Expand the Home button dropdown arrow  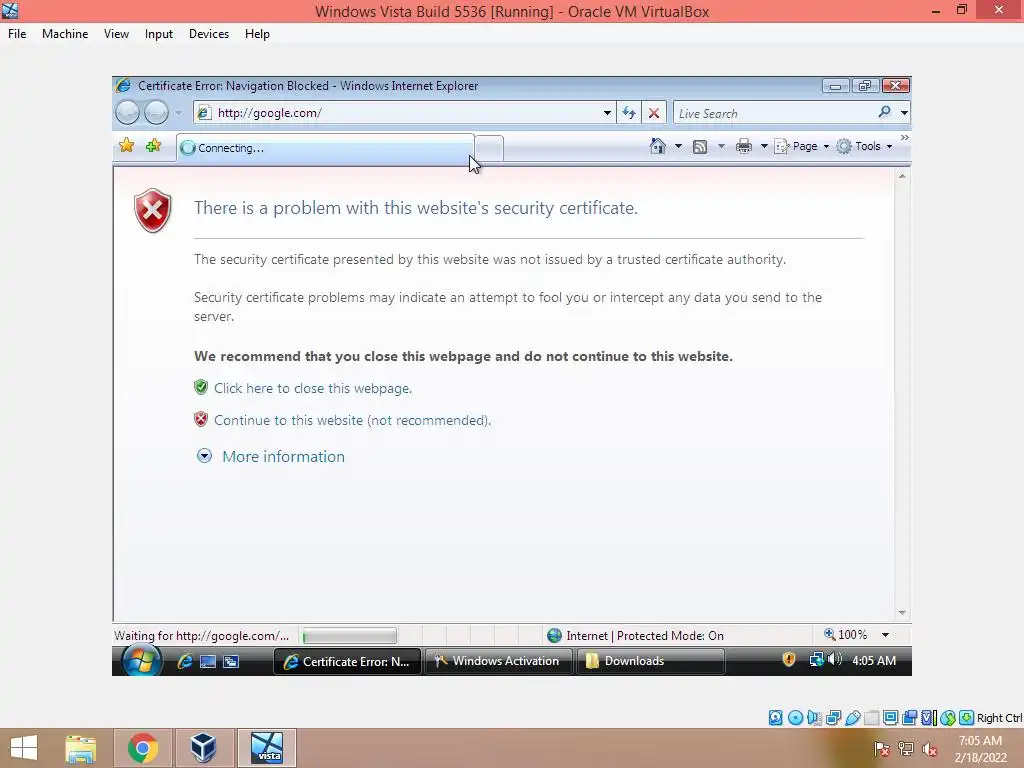[x=678, y=146]
